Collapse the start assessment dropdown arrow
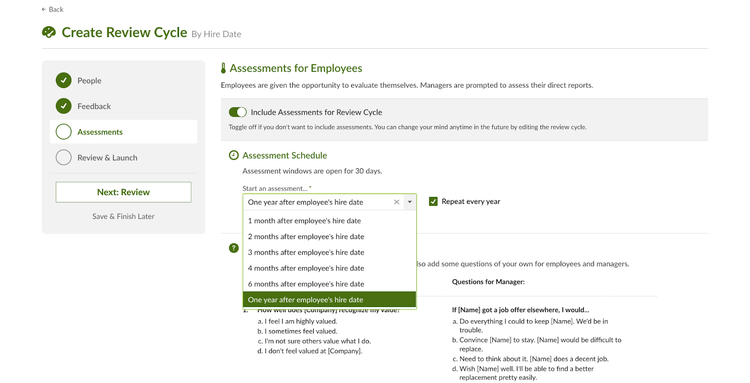750x383 pixels. [410, 202]
